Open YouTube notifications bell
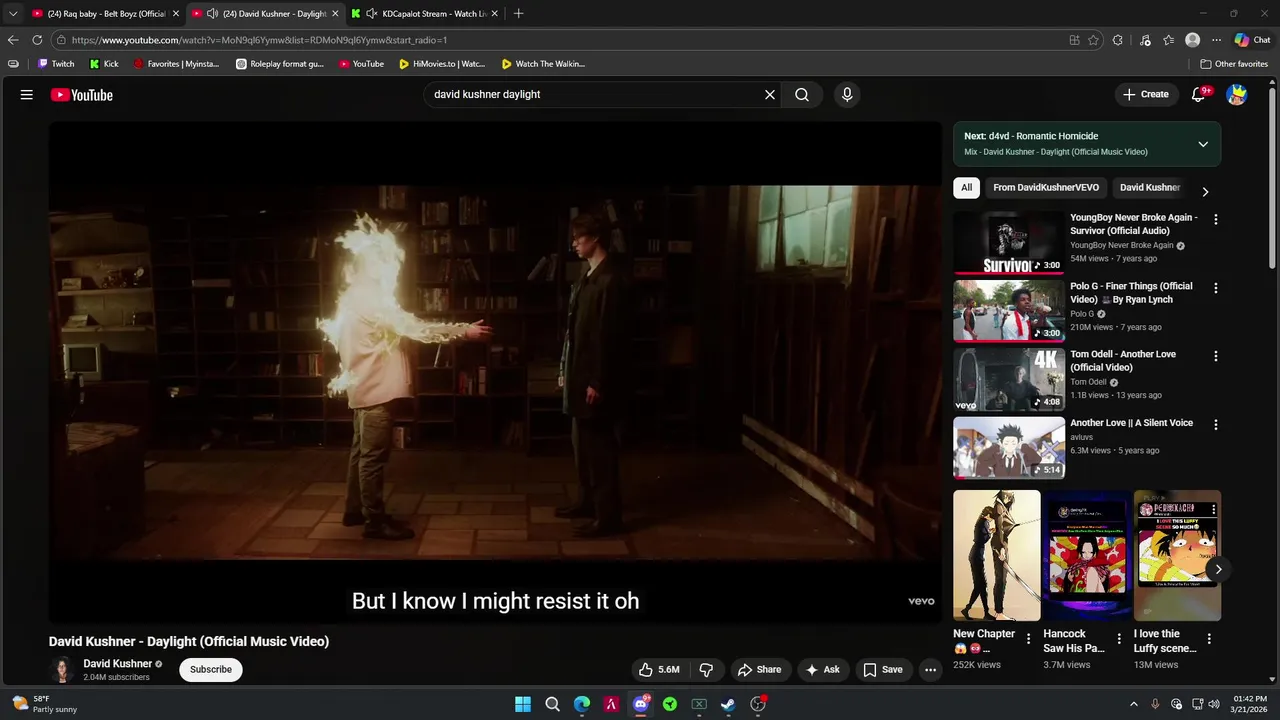Viewport: 1280px width, 720px height. (x=1199, y=94)
